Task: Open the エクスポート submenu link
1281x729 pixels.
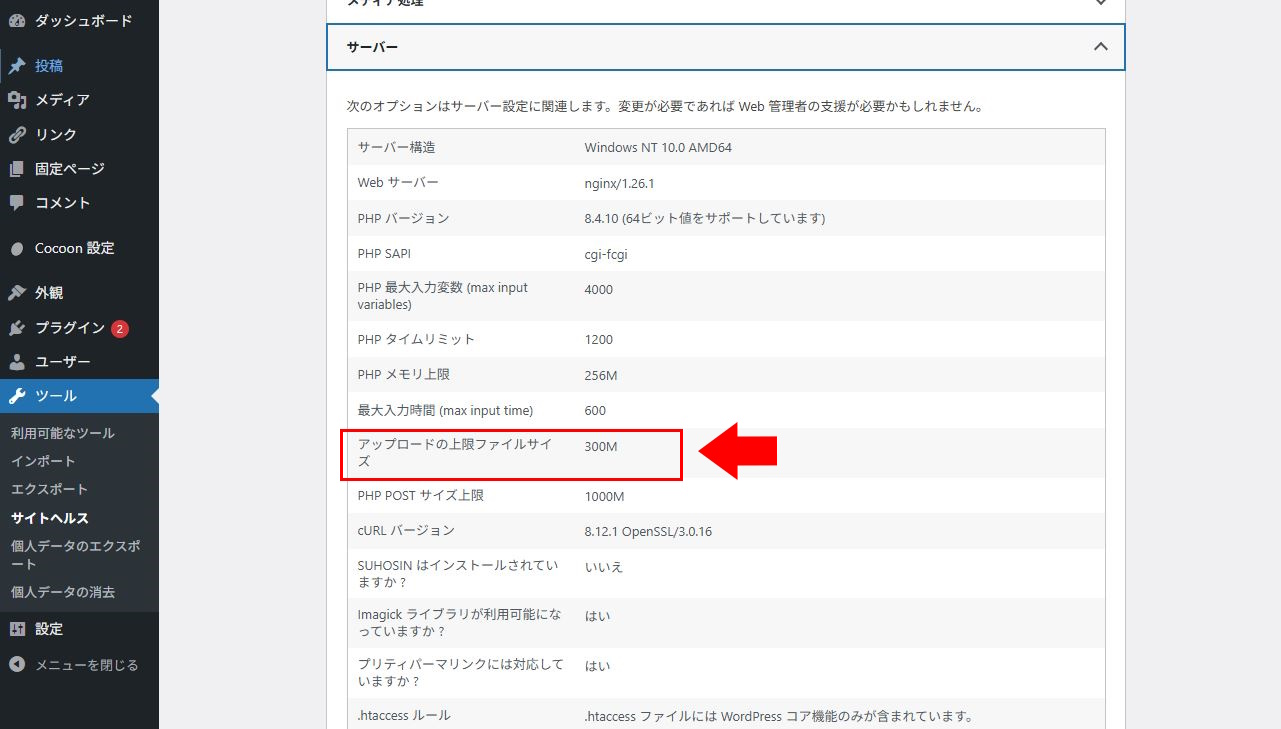Action: [x=49, y=489]
